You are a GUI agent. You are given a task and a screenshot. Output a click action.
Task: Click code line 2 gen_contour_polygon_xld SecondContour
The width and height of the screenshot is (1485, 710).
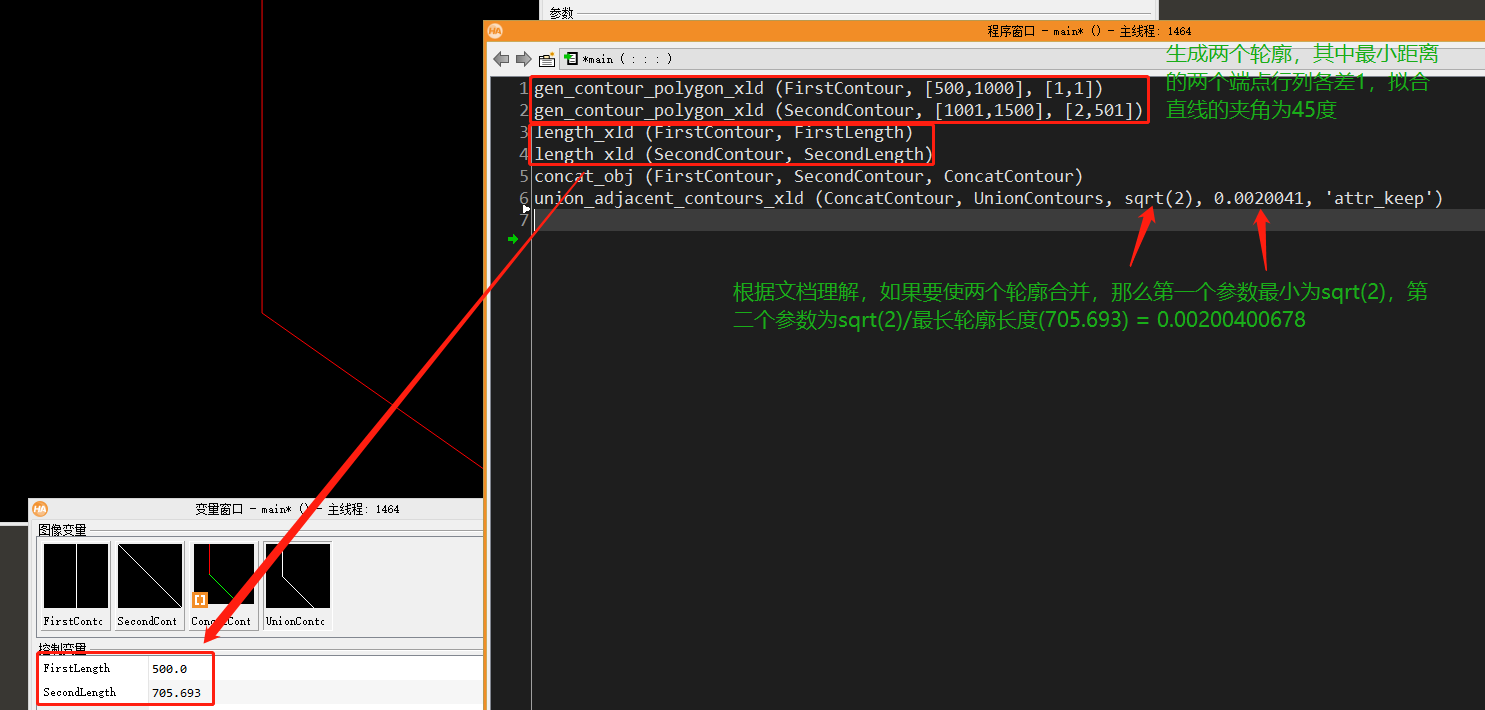click(x=839, y=110)
